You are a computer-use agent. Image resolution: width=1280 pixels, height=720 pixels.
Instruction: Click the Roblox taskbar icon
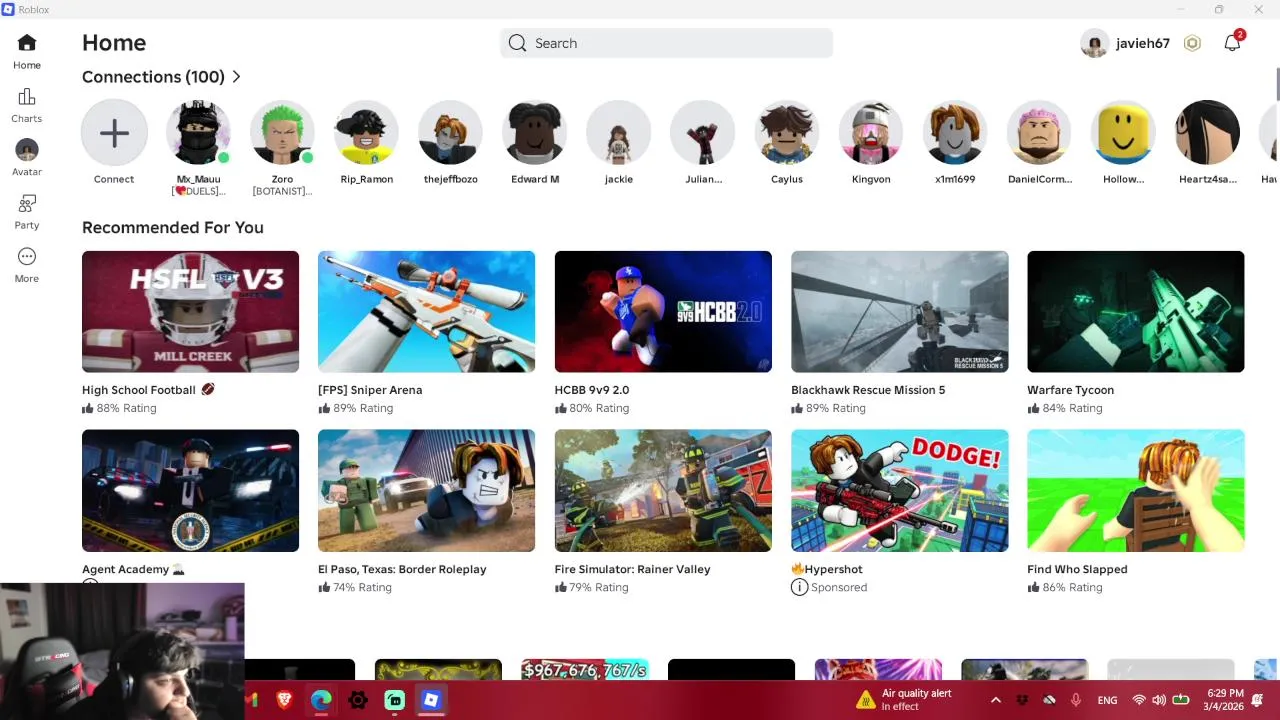pyautogui.click(x=431, y=700)
